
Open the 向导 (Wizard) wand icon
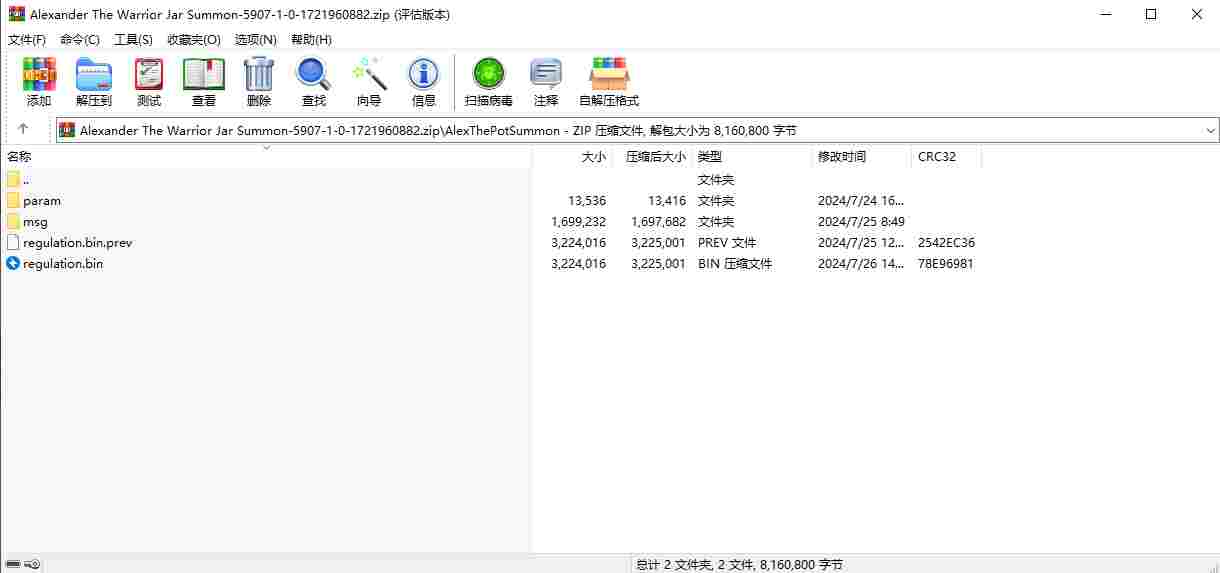369,74
